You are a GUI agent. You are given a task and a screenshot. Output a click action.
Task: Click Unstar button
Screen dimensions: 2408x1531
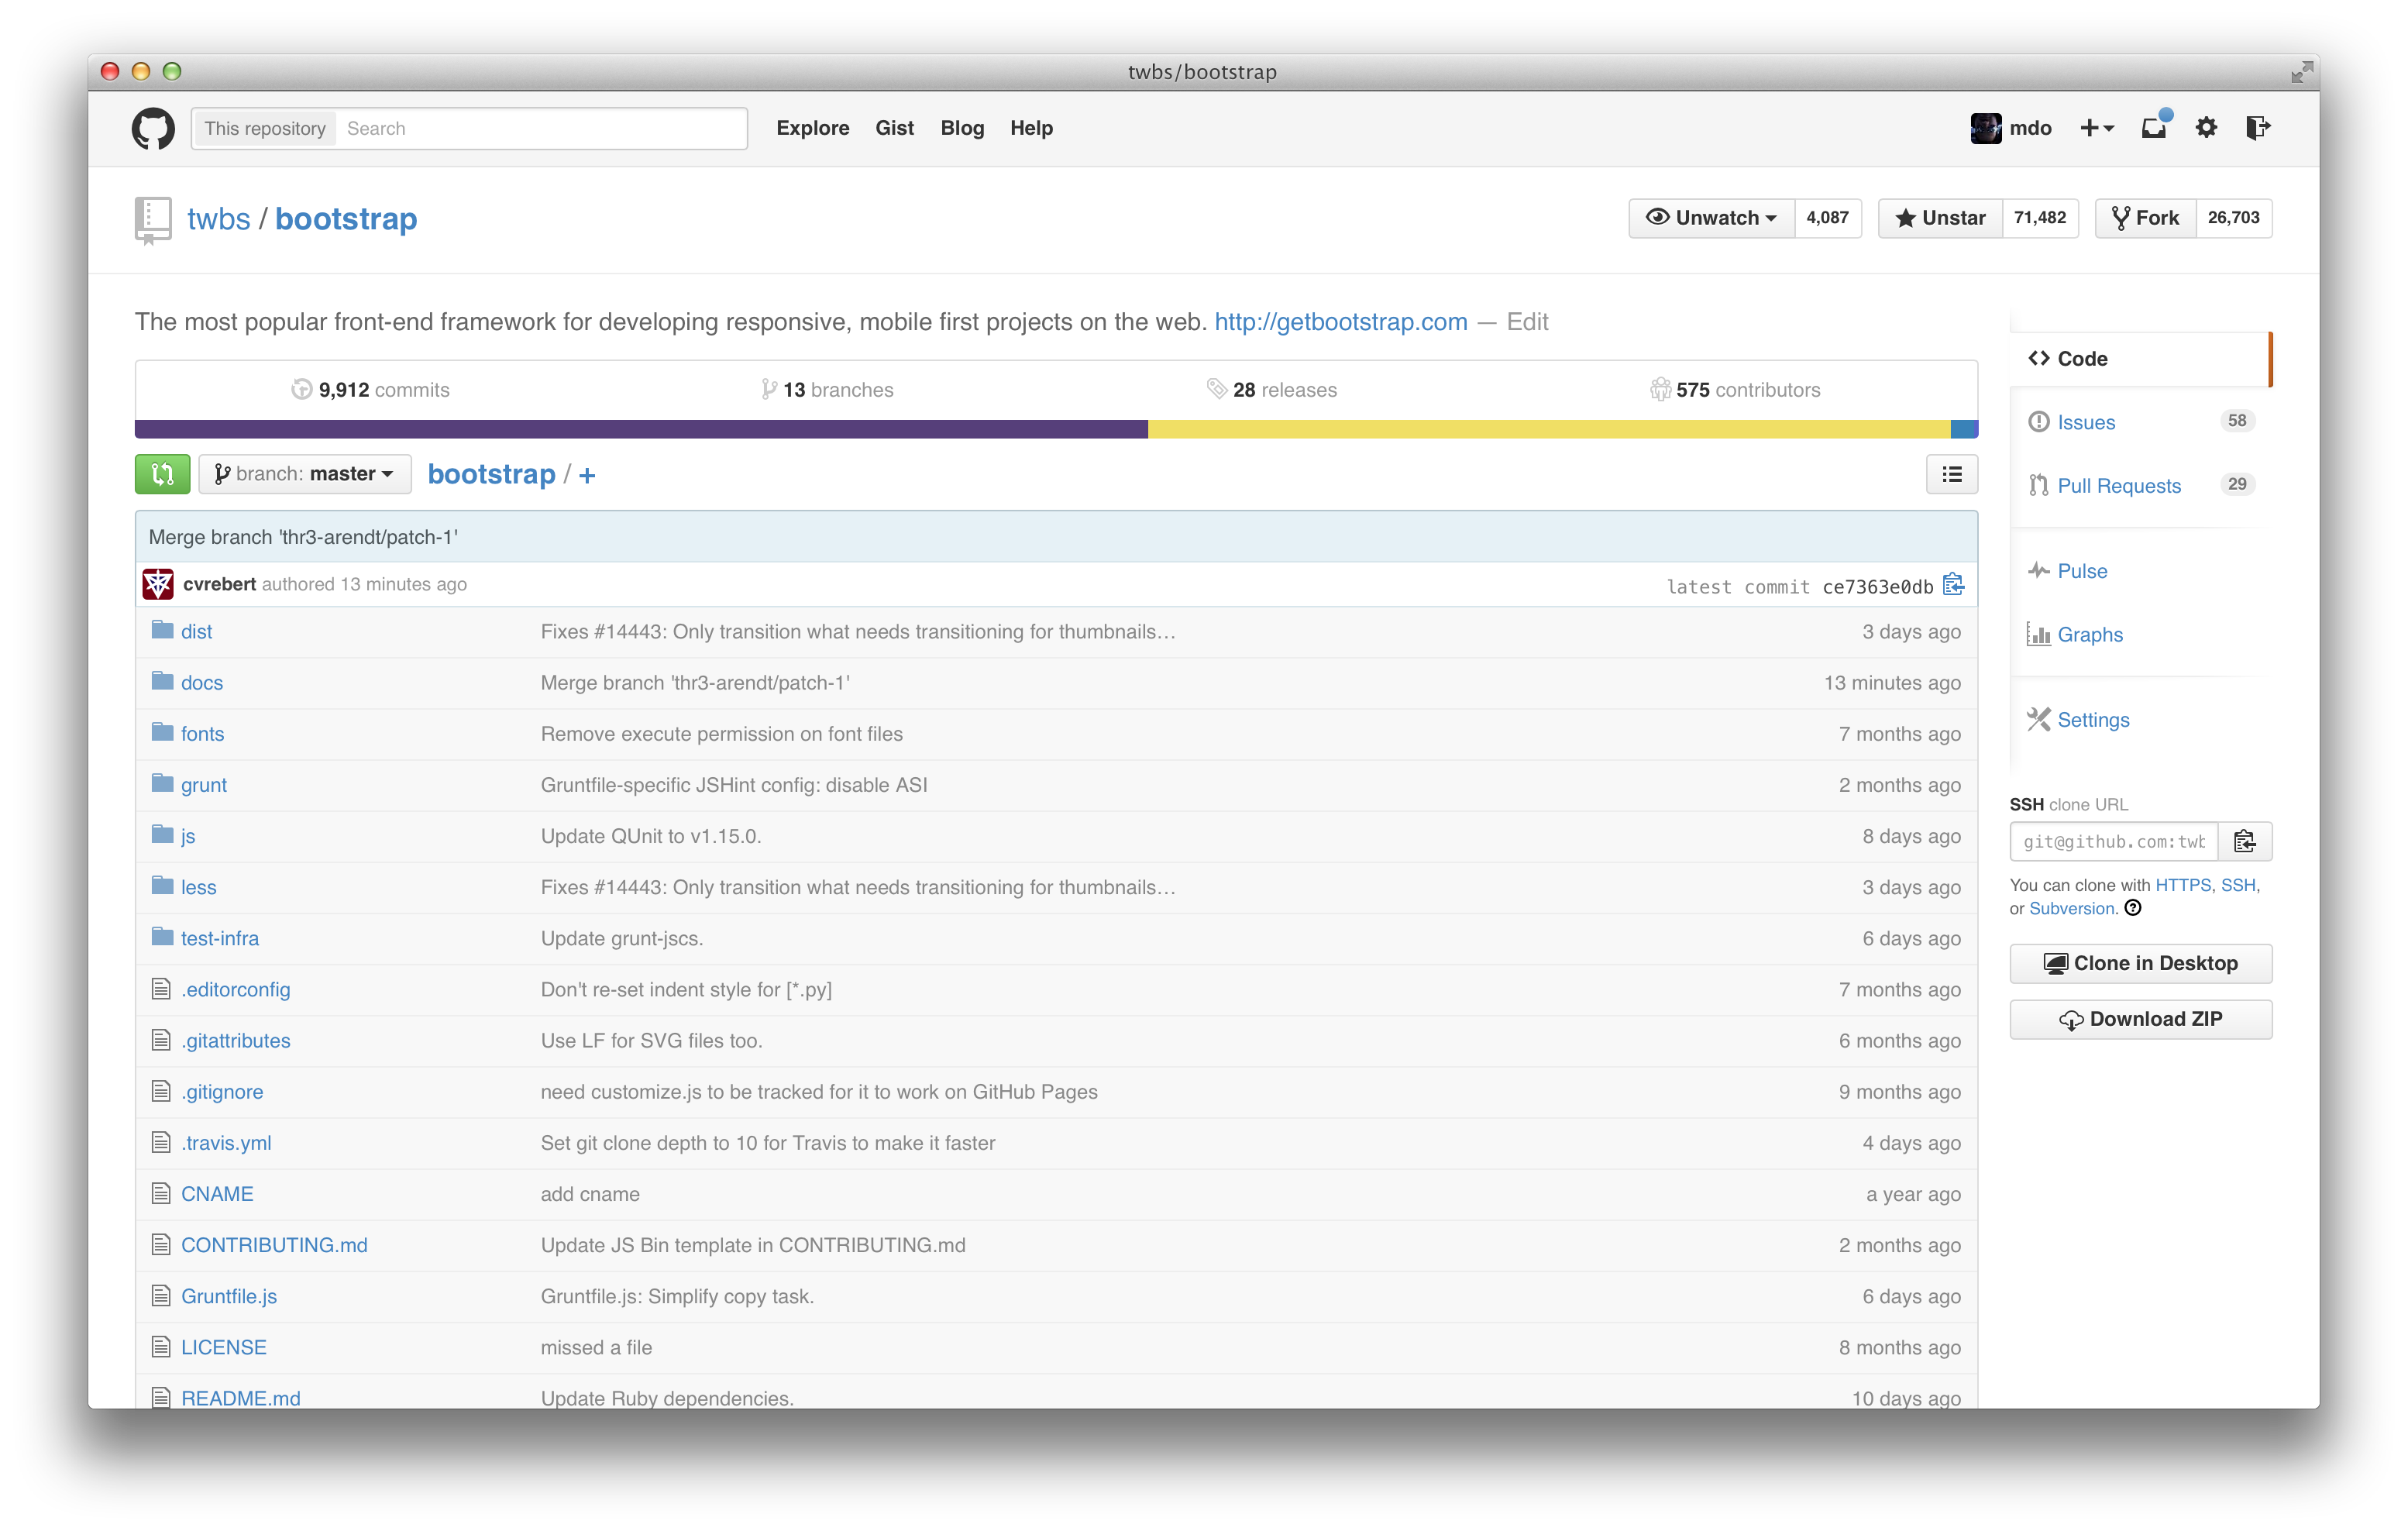(1940, 218)
